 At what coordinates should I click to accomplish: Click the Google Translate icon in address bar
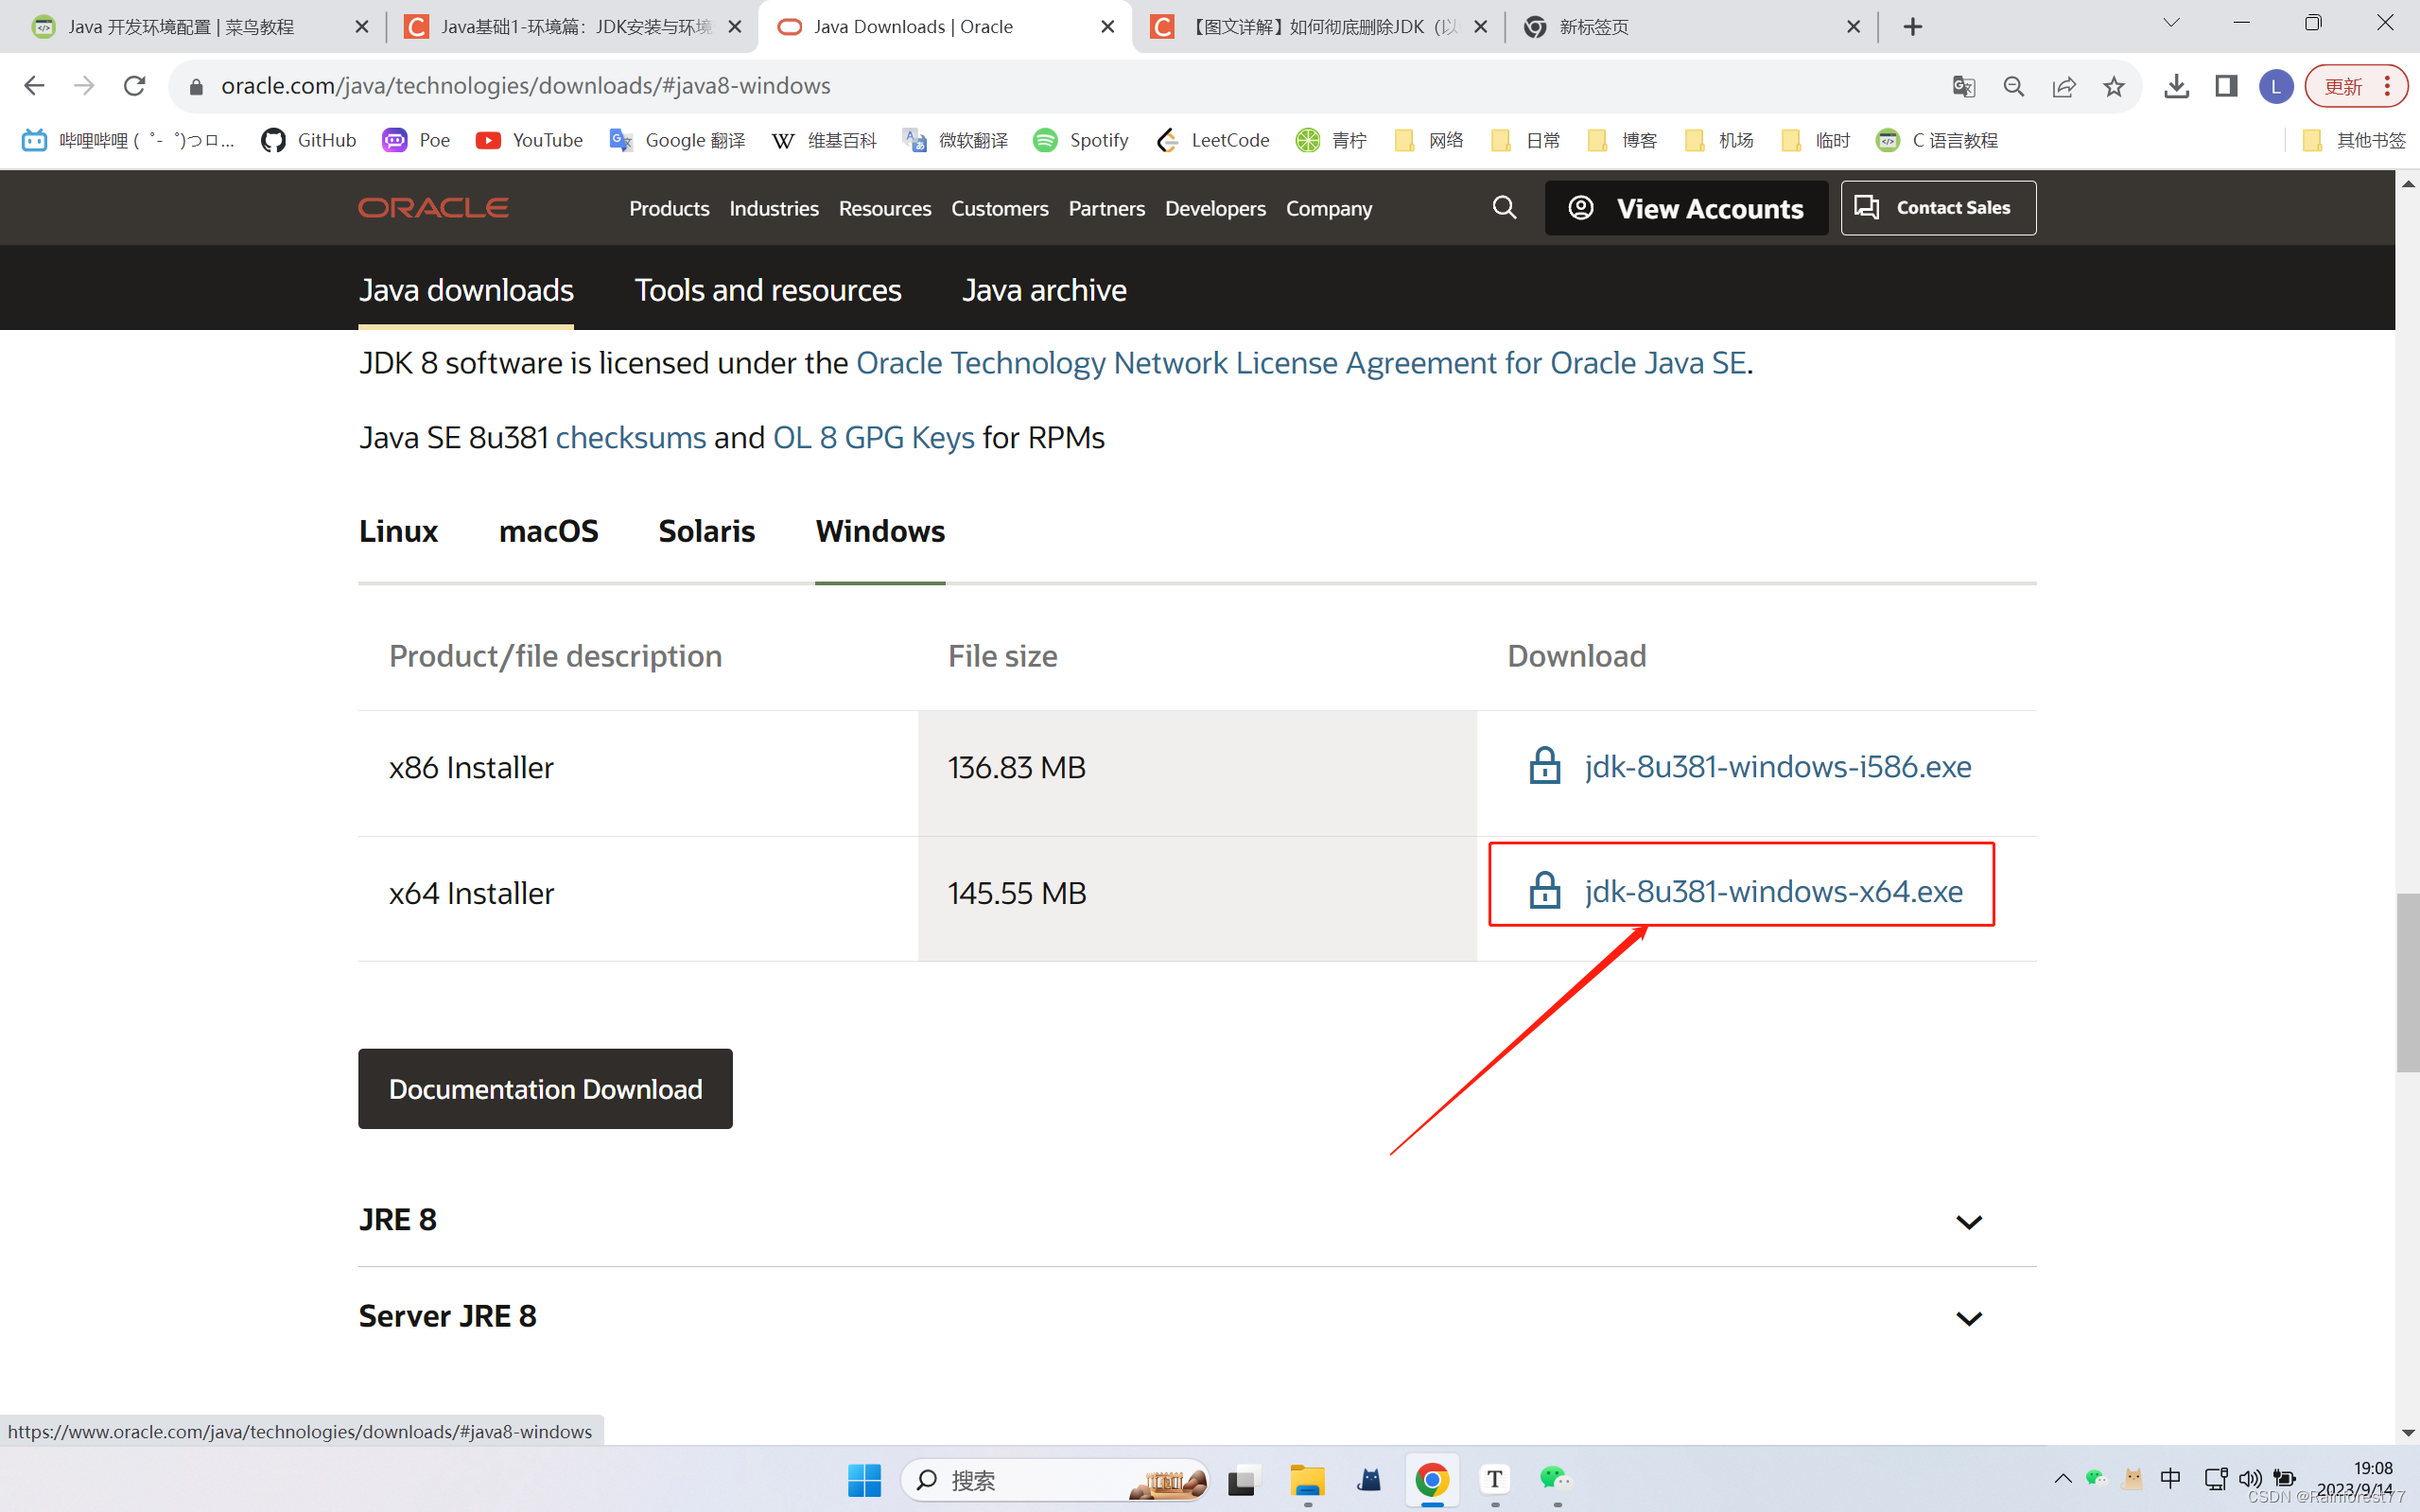click(x=1963, y=86)
